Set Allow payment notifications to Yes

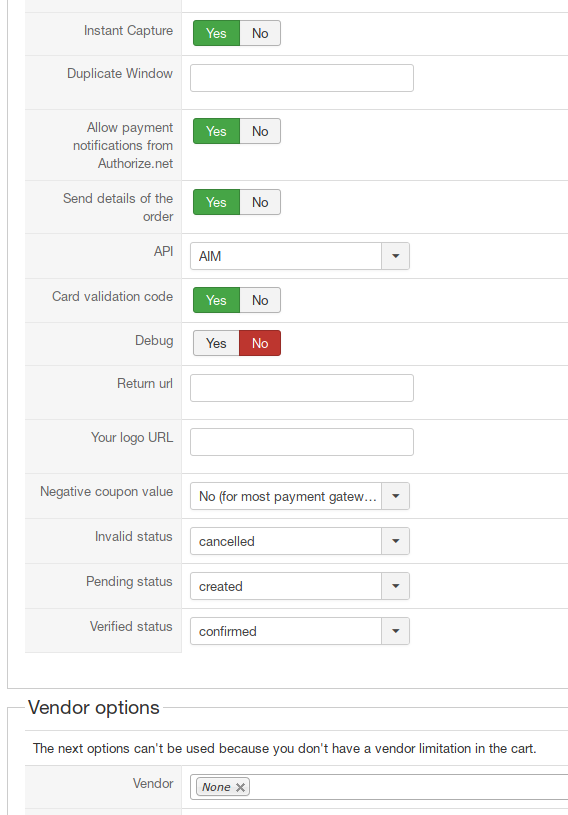click(x=216, y=131)
